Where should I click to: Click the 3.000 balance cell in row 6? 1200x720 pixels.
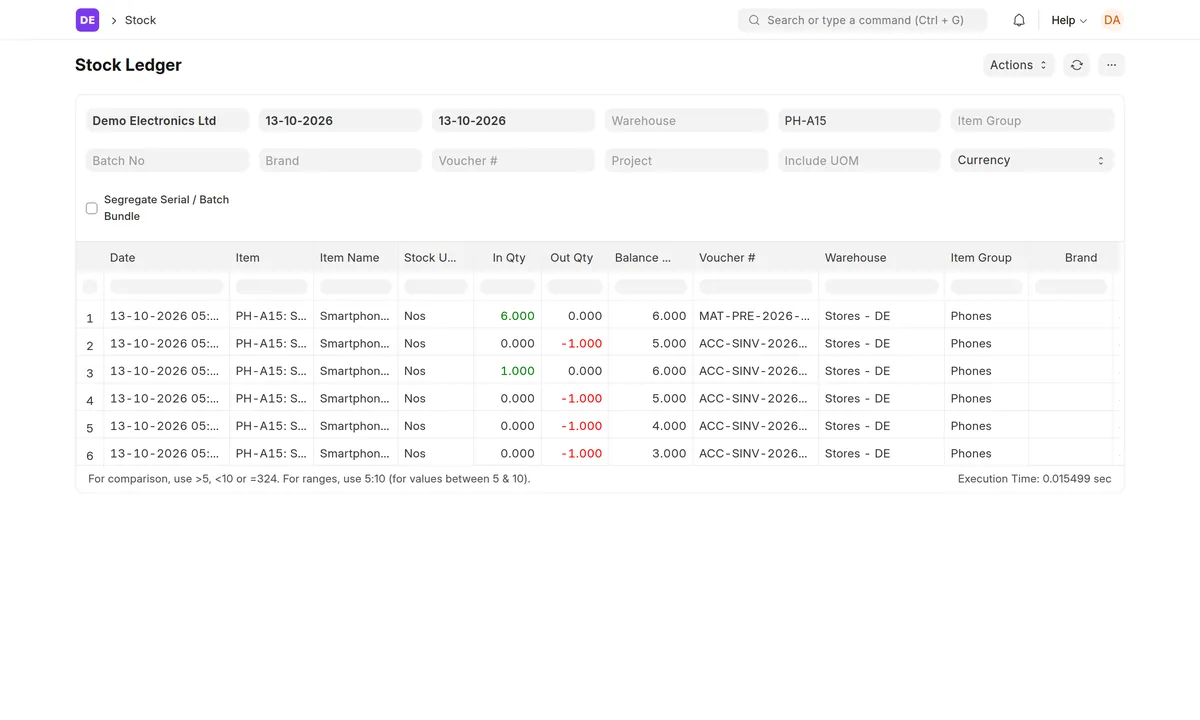[650, 453]
